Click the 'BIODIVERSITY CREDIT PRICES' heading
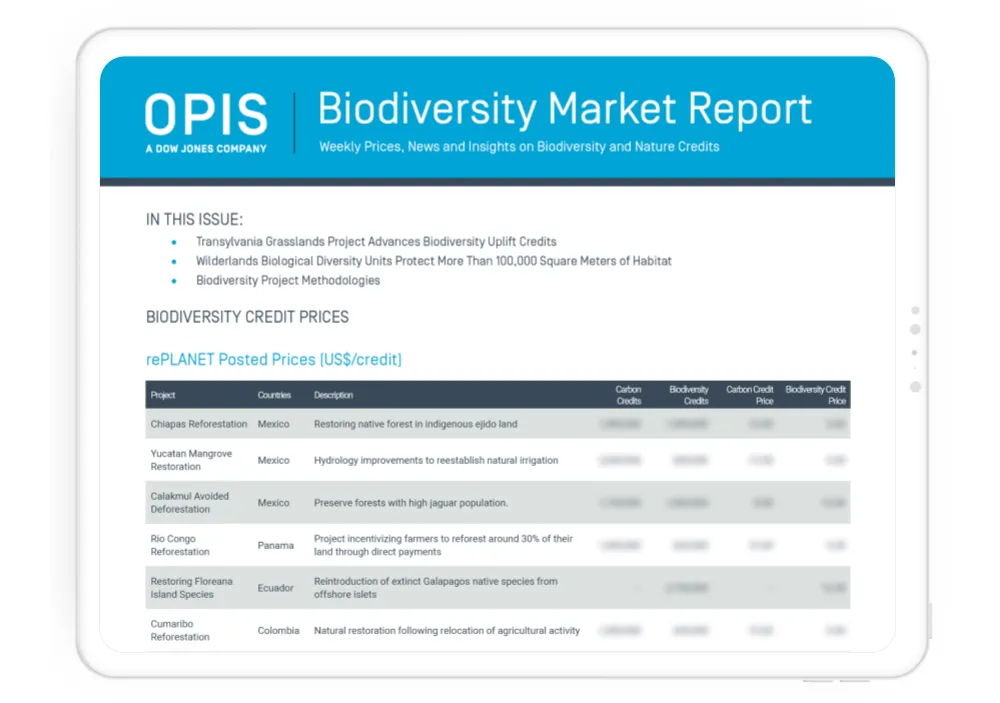The height and width of the screenshot is (703, 1000). click(247, 317)
